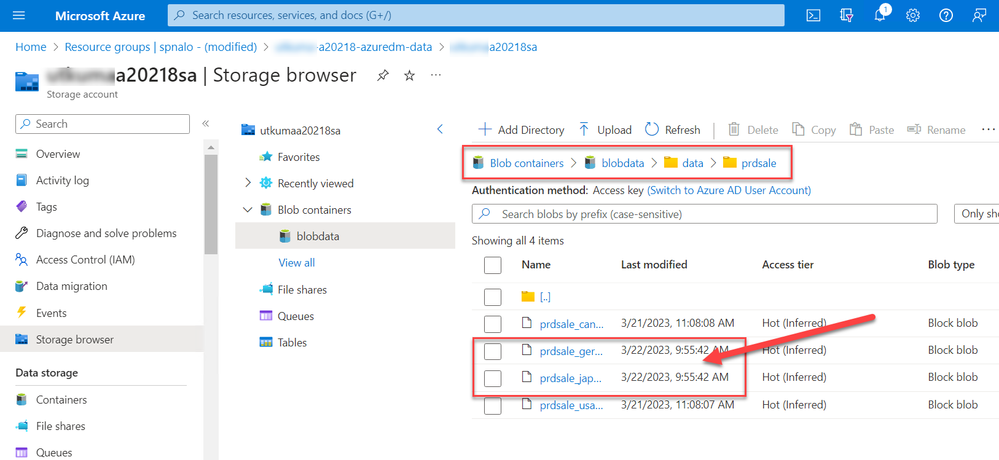999x460 pixels.
Task: Click the Rename toolbar button
Action: (x=936, y=130)
